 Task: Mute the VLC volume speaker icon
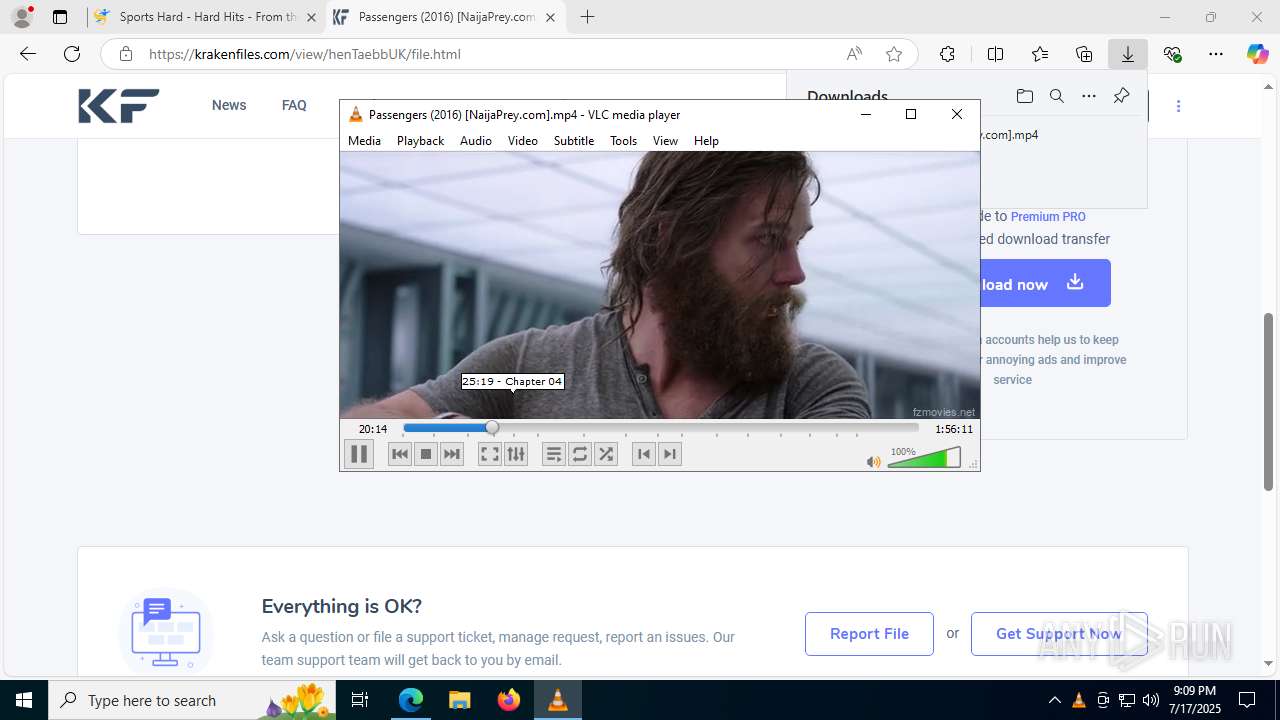pyautogui.click(x=873, y=461)
